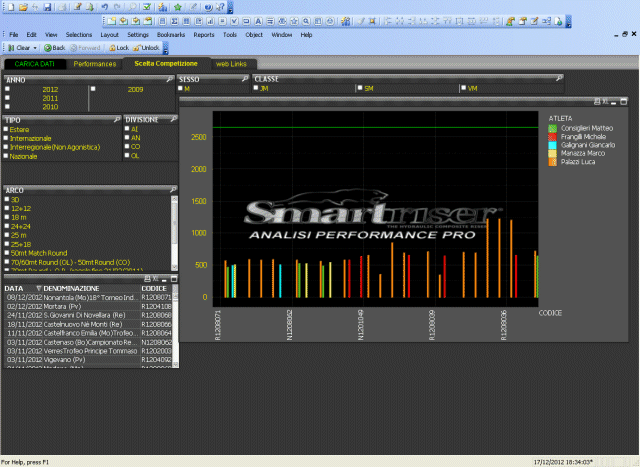Tick 50mt Match Round checkbox
Screen dimensions: 640x467
point(7,252)
